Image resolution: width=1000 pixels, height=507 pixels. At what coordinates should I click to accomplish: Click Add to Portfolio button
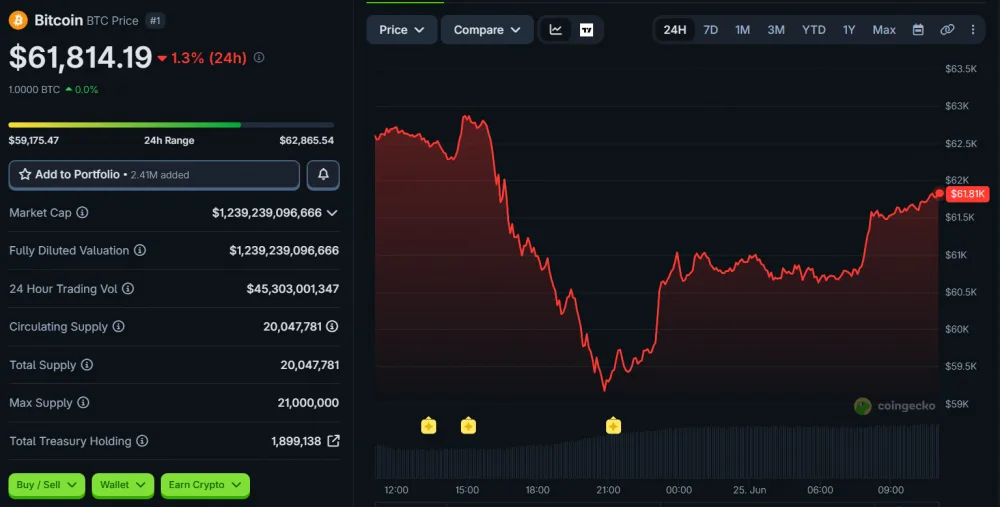coord(154,175)
